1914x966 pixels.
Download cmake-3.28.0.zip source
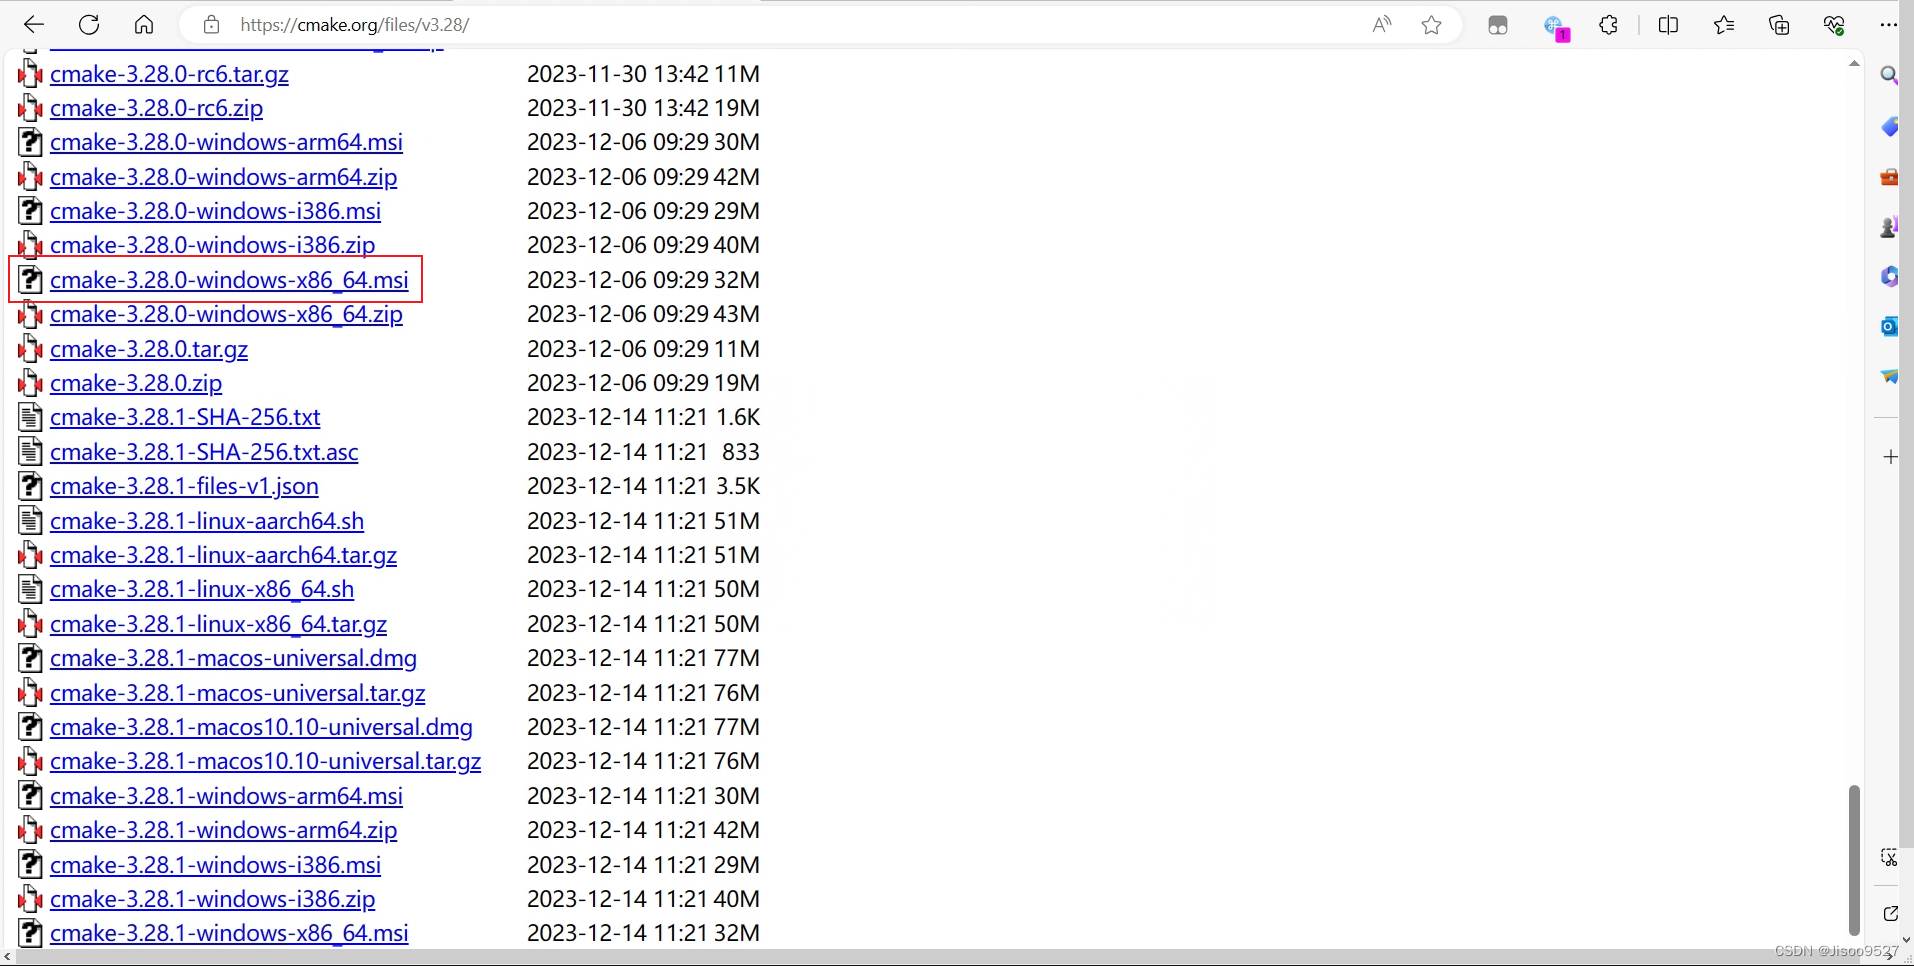click(136, 383)
